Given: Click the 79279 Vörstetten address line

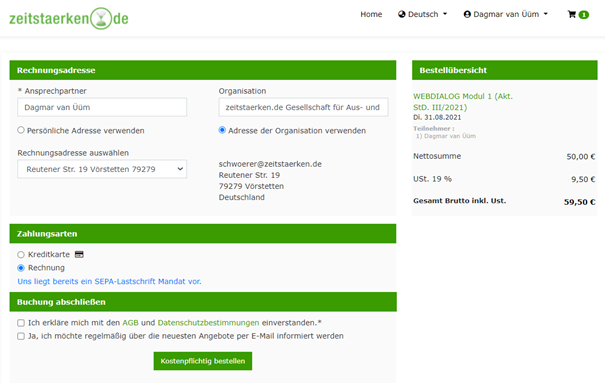Looking at the screenshot, I should coord(251,186).
